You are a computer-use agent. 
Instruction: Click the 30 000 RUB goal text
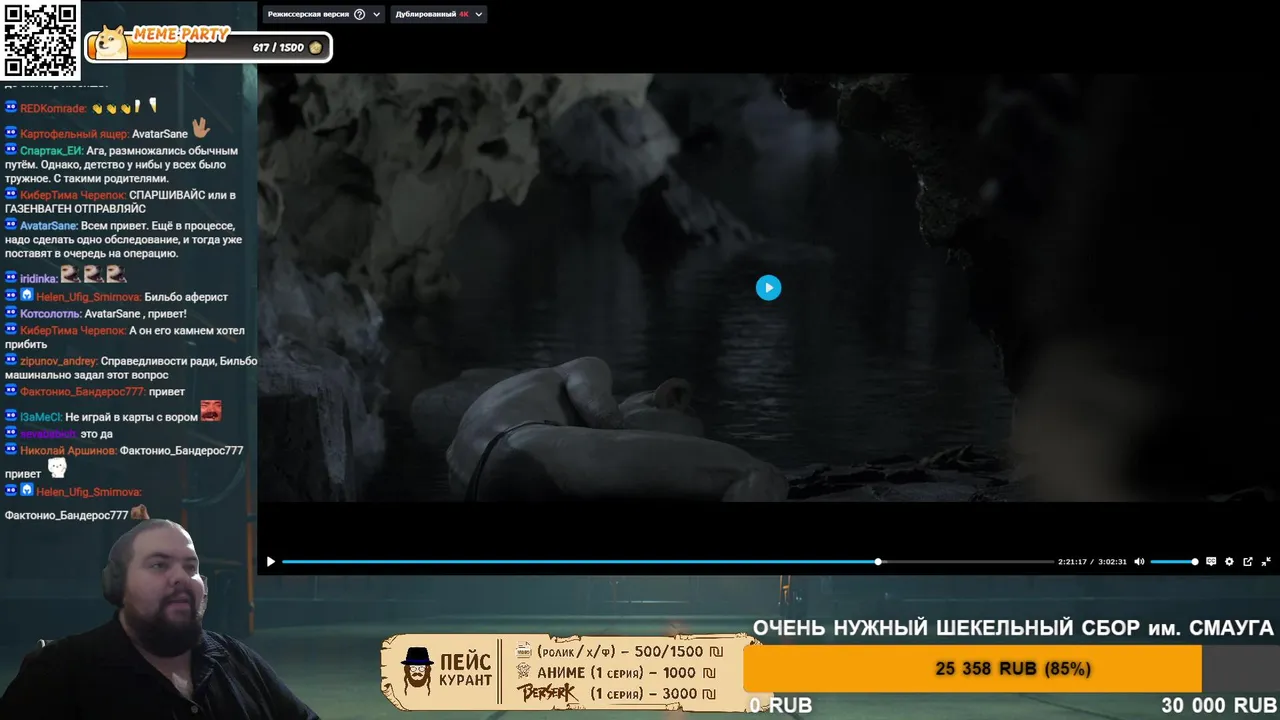click(x=1218, y=706)
